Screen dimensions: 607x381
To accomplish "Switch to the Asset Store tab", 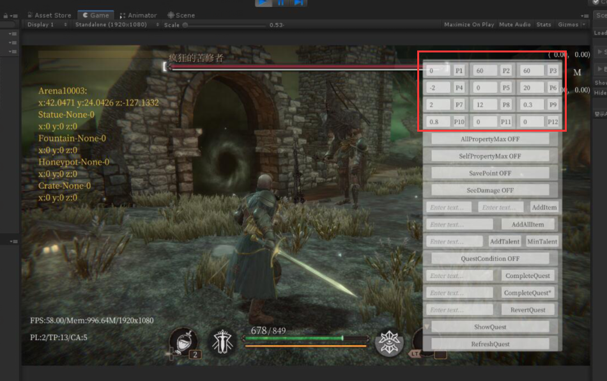I will (x=50, y=15).
